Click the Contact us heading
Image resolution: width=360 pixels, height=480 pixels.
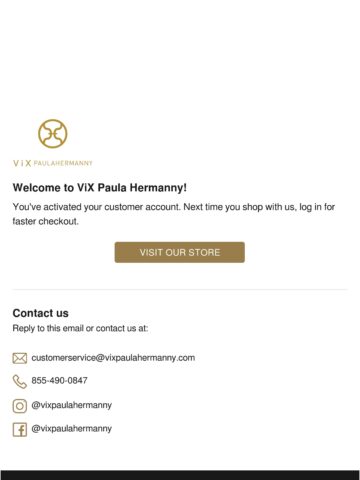click(x=41, y=313)
